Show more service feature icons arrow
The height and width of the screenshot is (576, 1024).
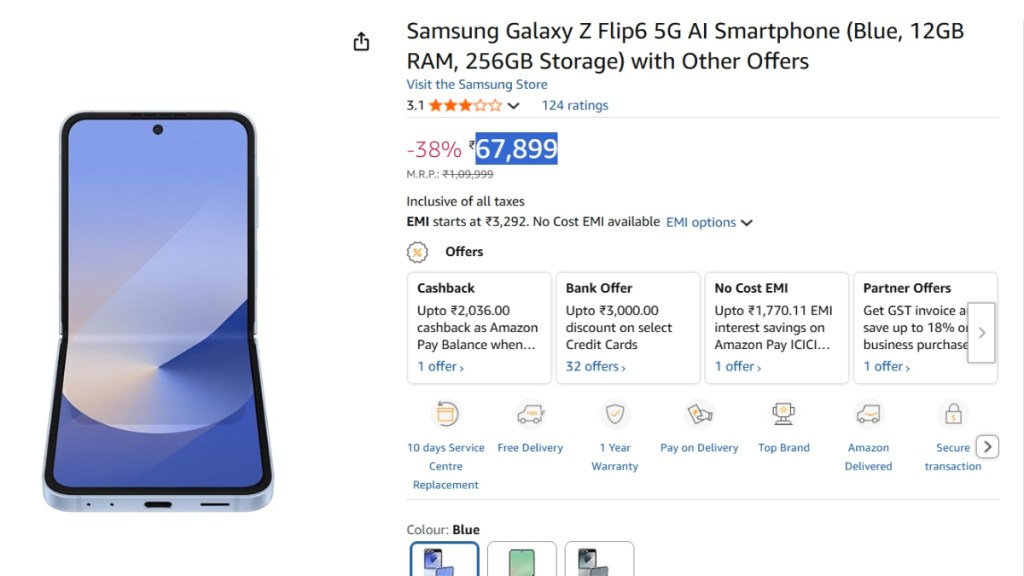(x=987, y=447)
